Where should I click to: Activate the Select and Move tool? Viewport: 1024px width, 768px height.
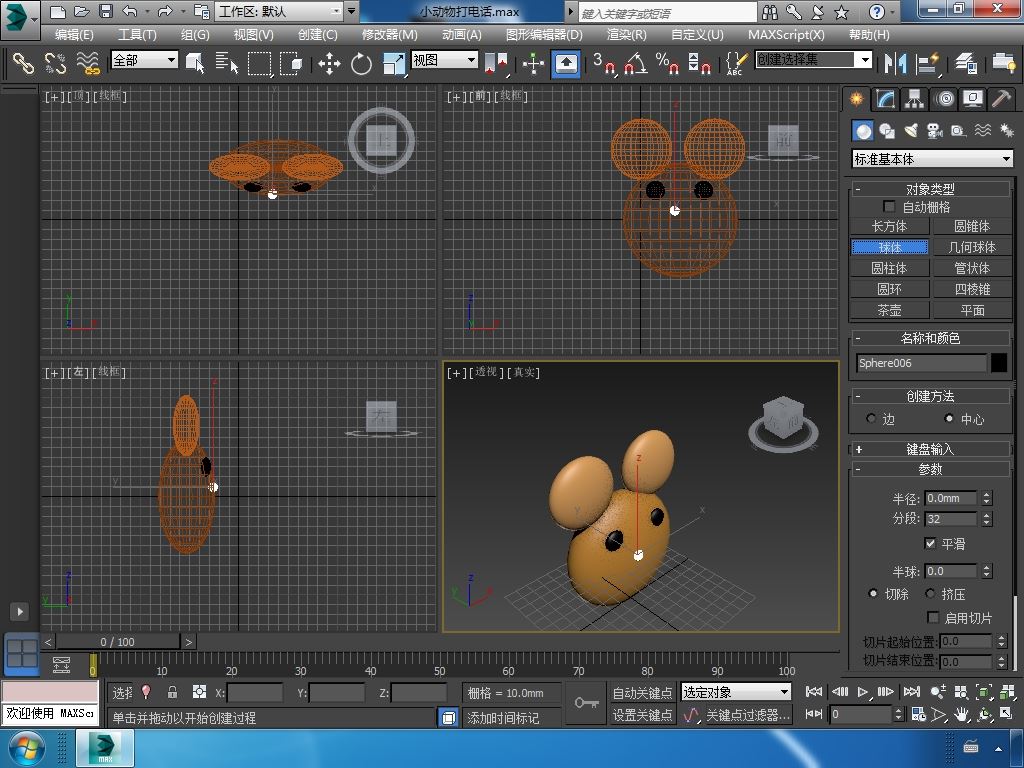pos(329,63)
